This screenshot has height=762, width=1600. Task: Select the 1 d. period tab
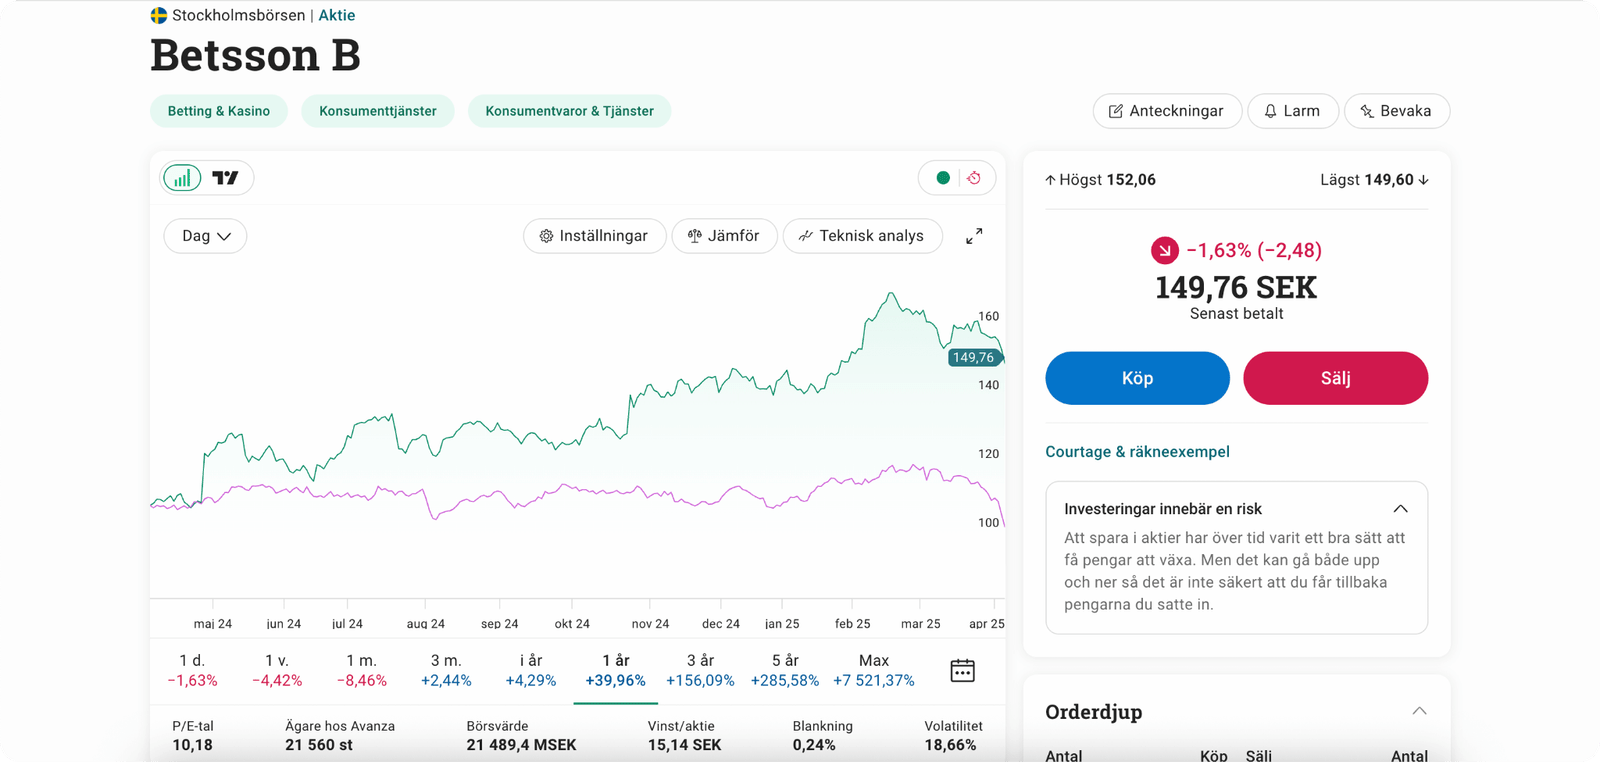coord(192,670)
